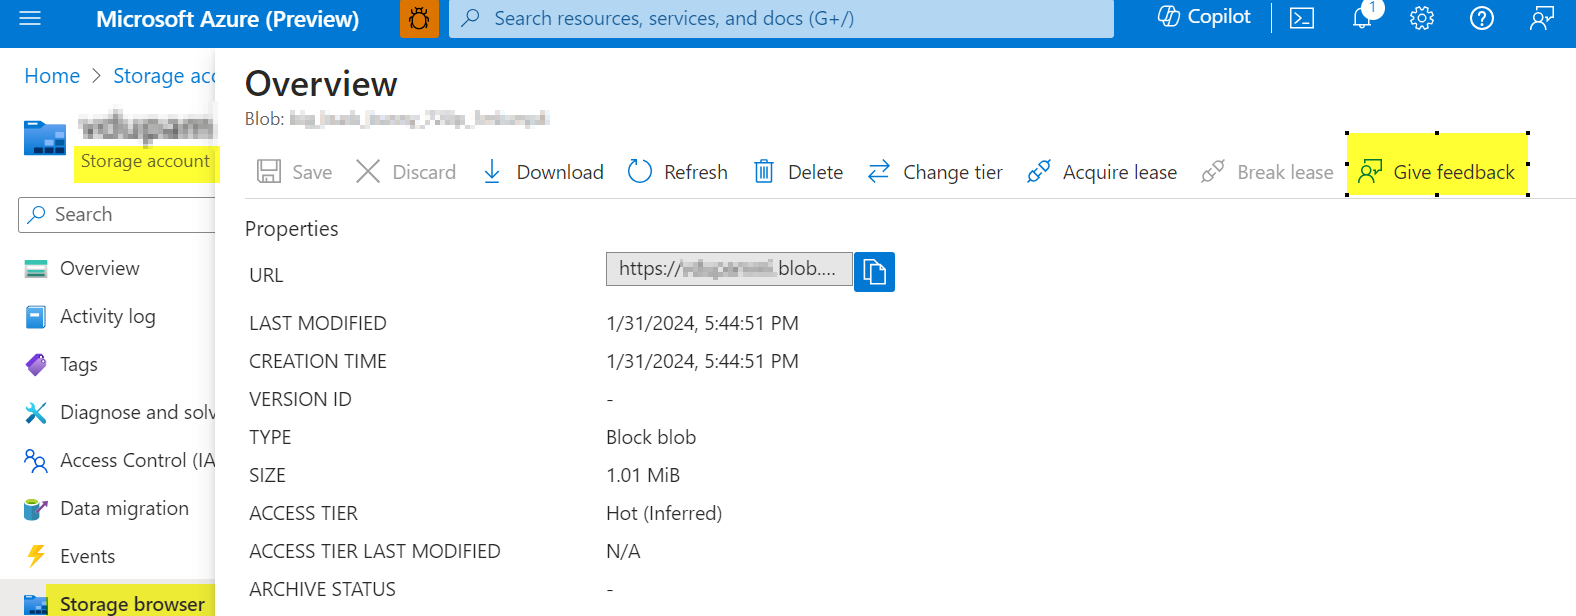Click the Diagnose wrench icon

(x=36, y=412)
